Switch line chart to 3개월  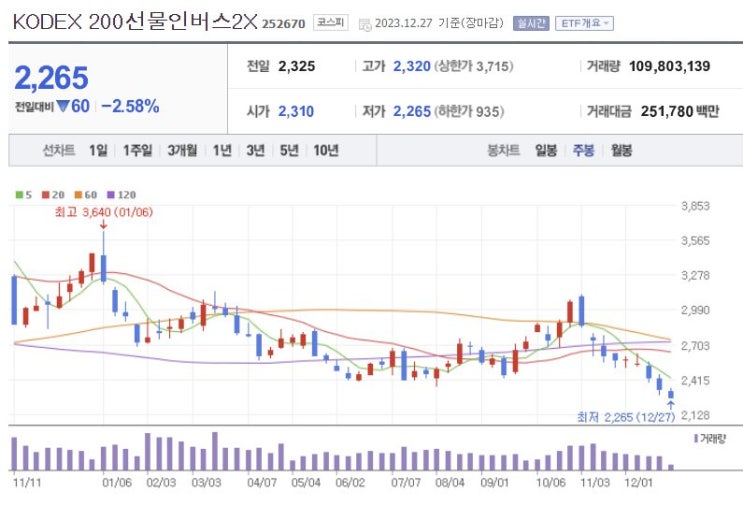tap(182, 151)
